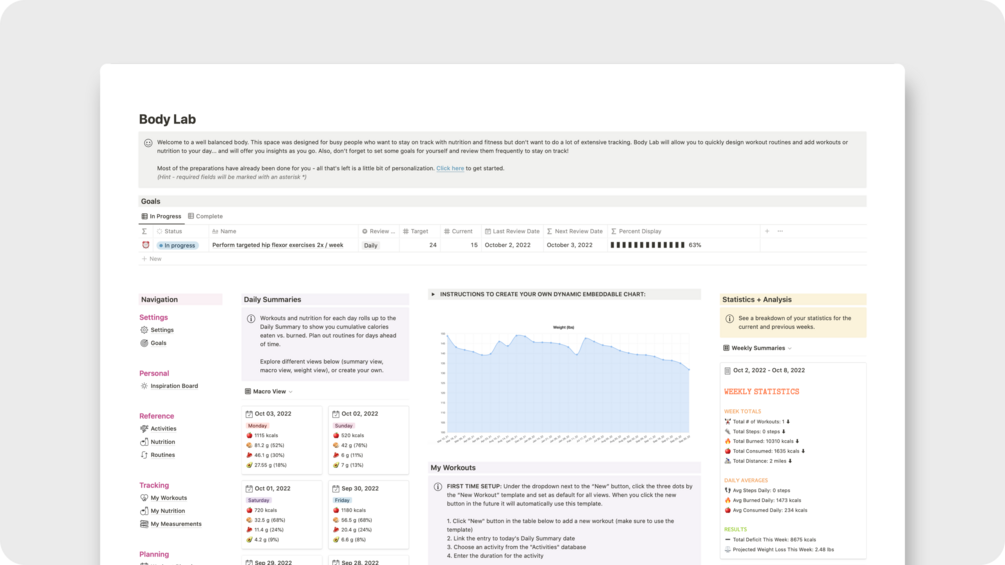The image size is (1005, 565).
Task: Expand the chart instructions toggle
Action: [x=433, y=295]
